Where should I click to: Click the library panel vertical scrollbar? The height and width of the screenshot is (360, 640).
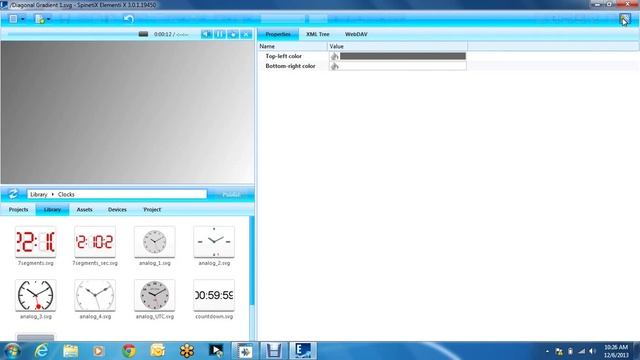[x=252, y=261]
